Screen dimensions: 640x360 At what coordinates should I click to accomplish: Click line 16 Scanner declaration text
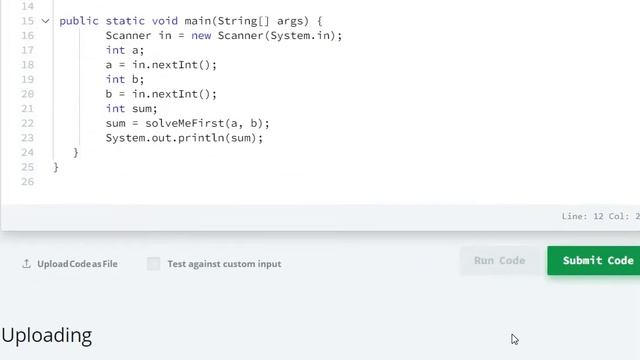tap(224, 36)
